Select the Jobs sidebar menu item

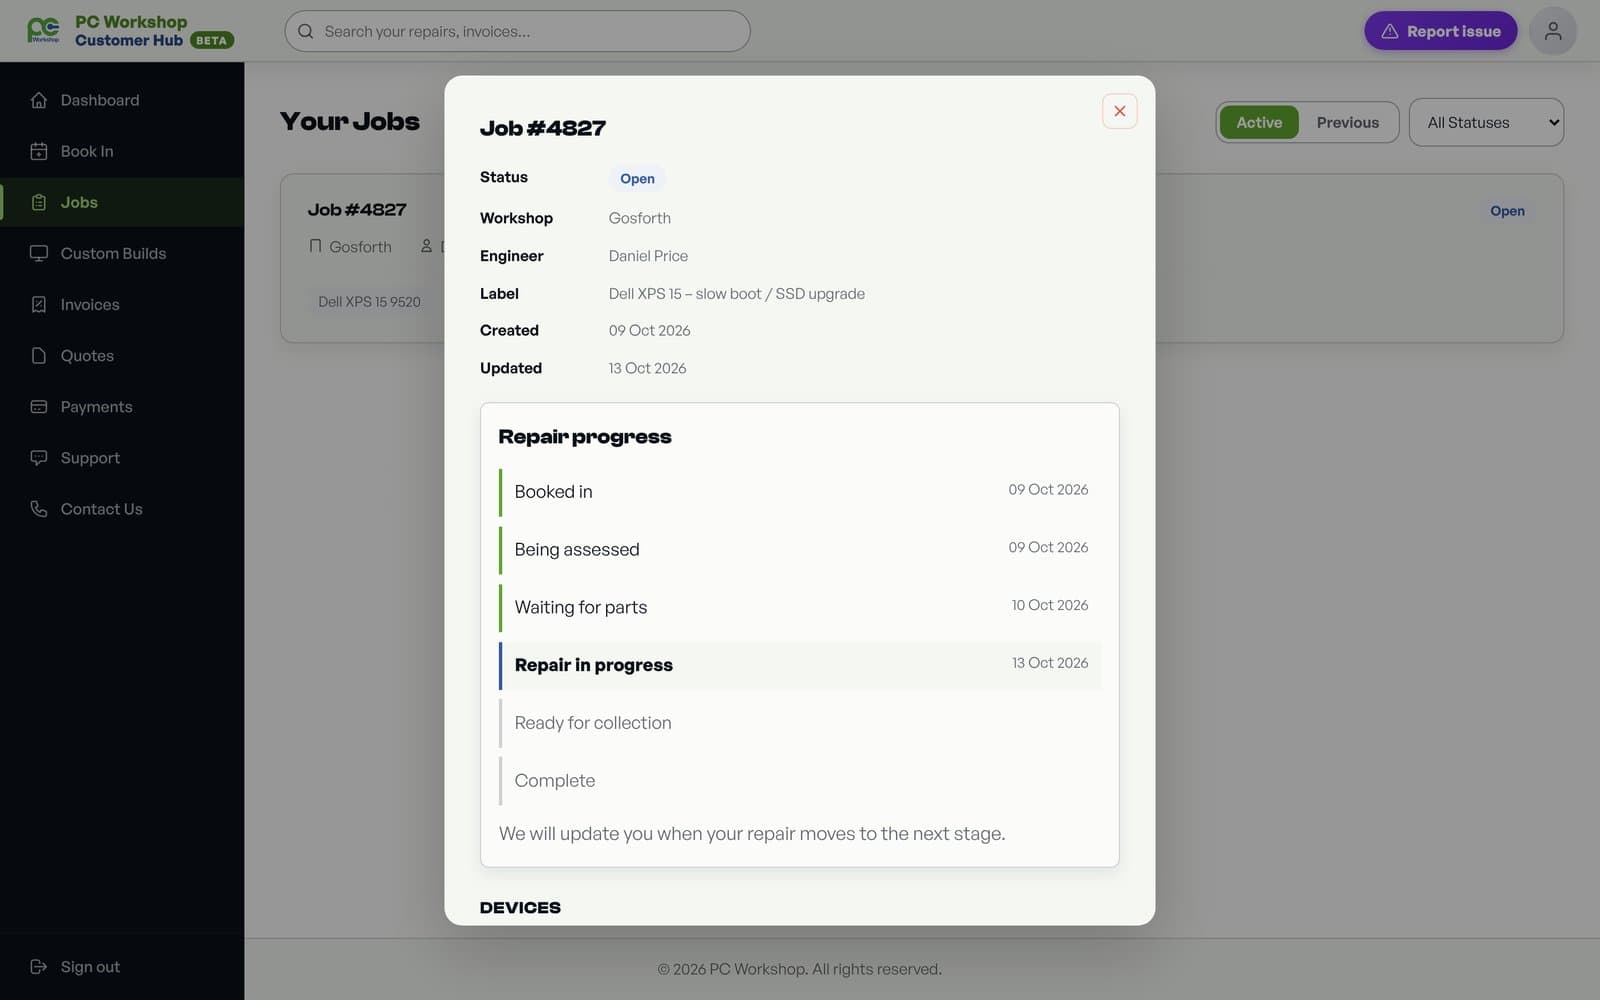pyautogui.click(x=122, y=202)
